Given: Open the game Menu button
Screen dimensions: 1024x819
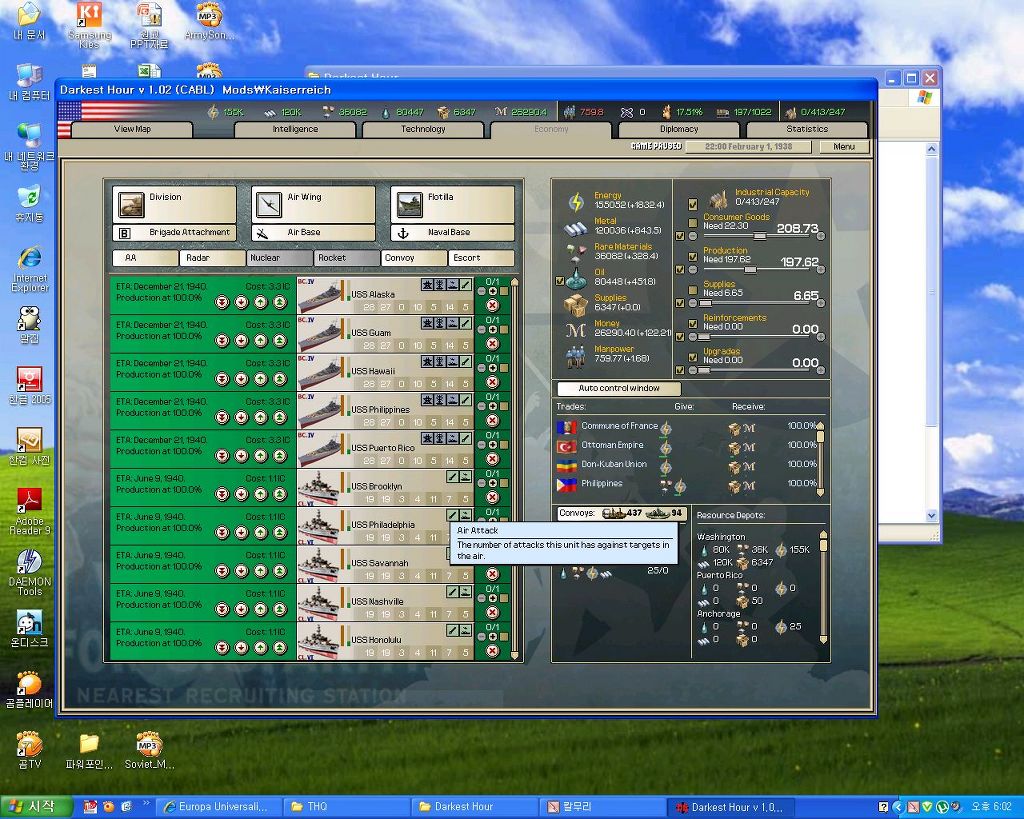Looking at the screenshot, I should 844,147.
